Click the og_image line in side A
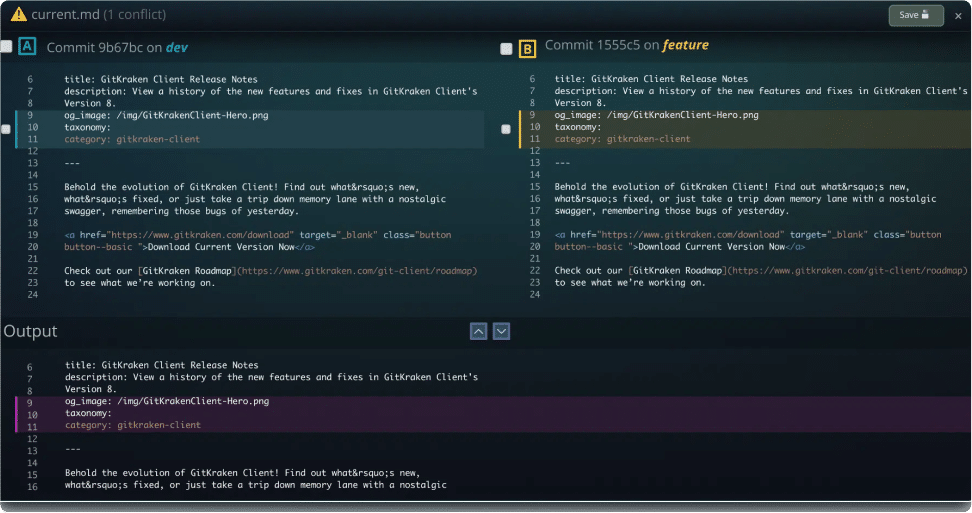 click(x=166, y=115)
